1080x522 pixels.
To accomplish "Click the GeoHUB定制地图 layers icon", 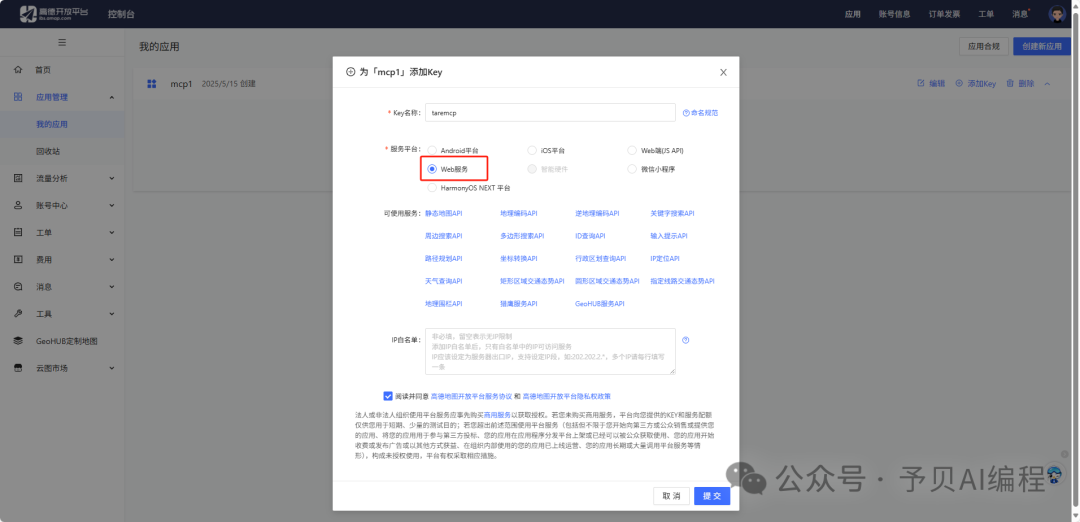I will coord(19,341).
